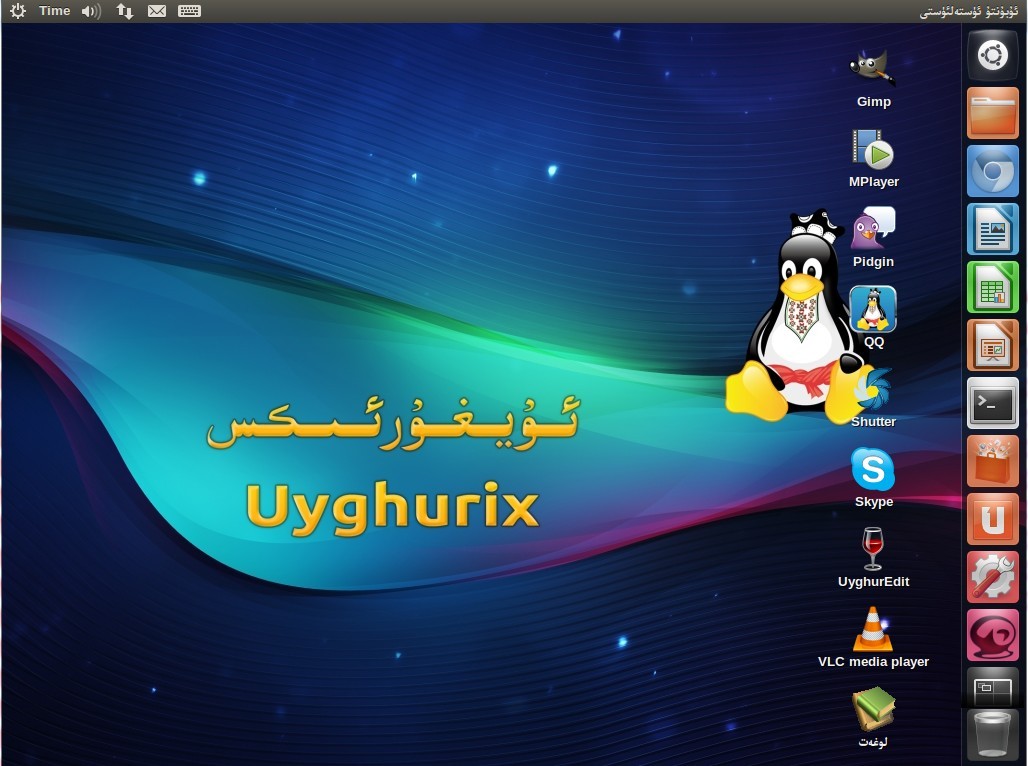The width and height of the screenshot is (1028, 766).
Task: Open the keyboard layout indicator
Action: [189, 11]
